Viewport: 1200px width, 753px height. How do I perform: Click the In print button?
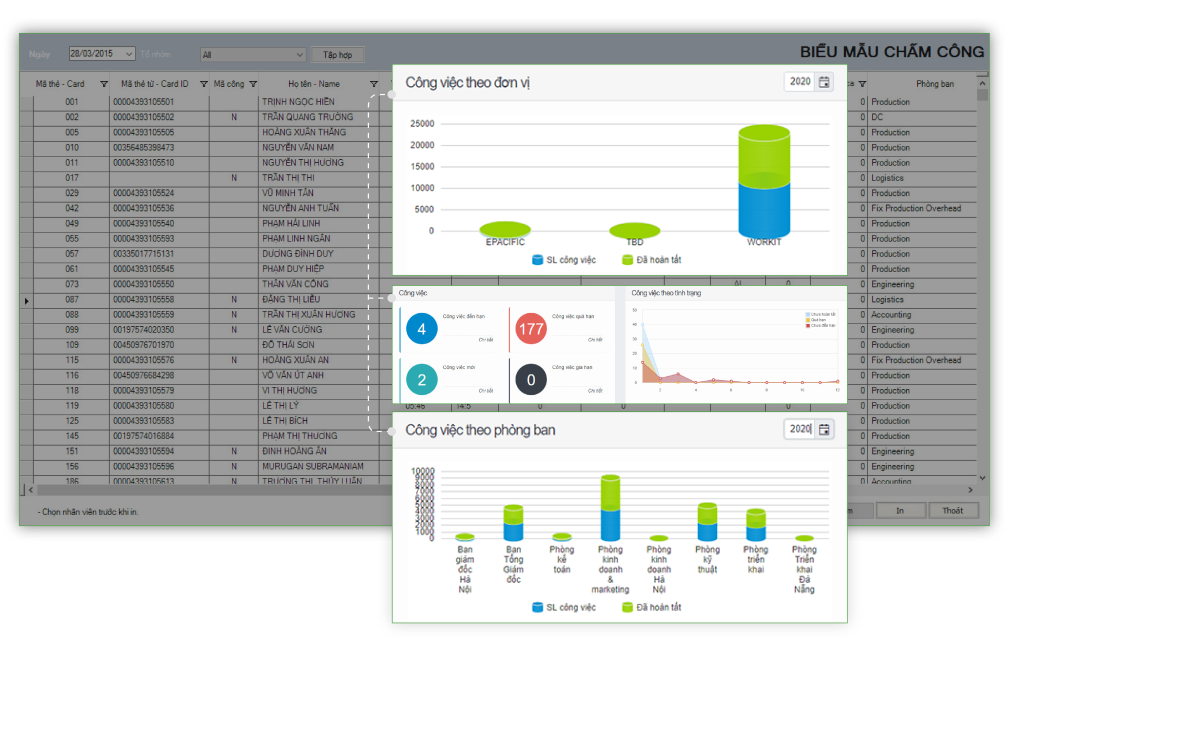[x=900, y=510]
